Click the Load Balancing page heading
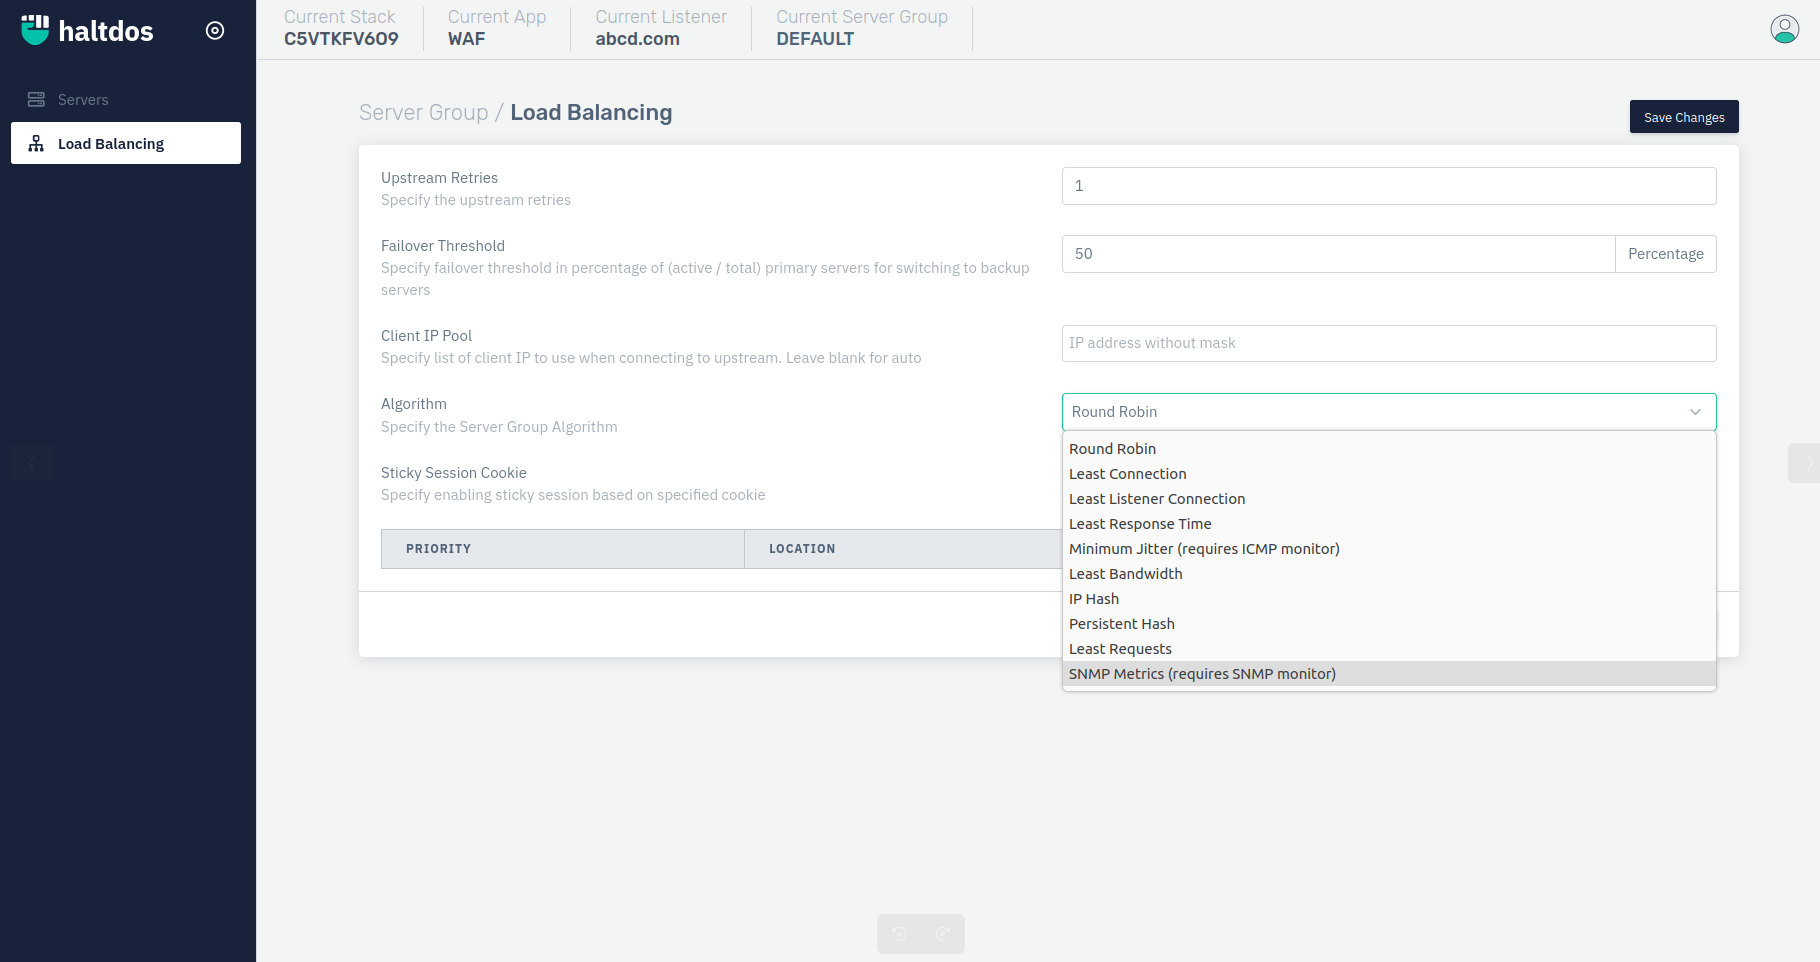This screenshot has width=1820, height=962. 591,112
